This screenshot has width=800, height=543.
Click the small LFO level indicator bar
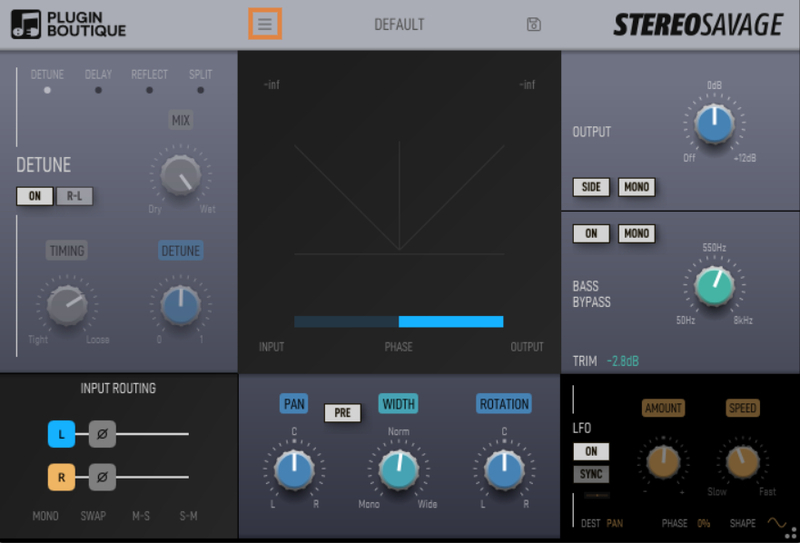click(597, 495)
